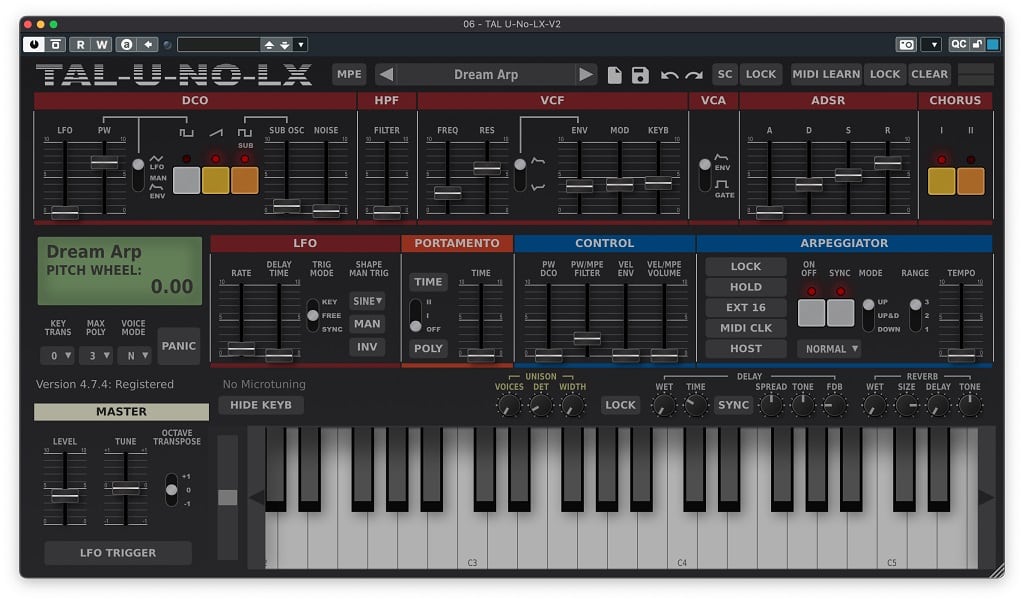Toggle the Delay SYNC button
Viewport: 1024px width, 601px height.
(x=733, y=405)
